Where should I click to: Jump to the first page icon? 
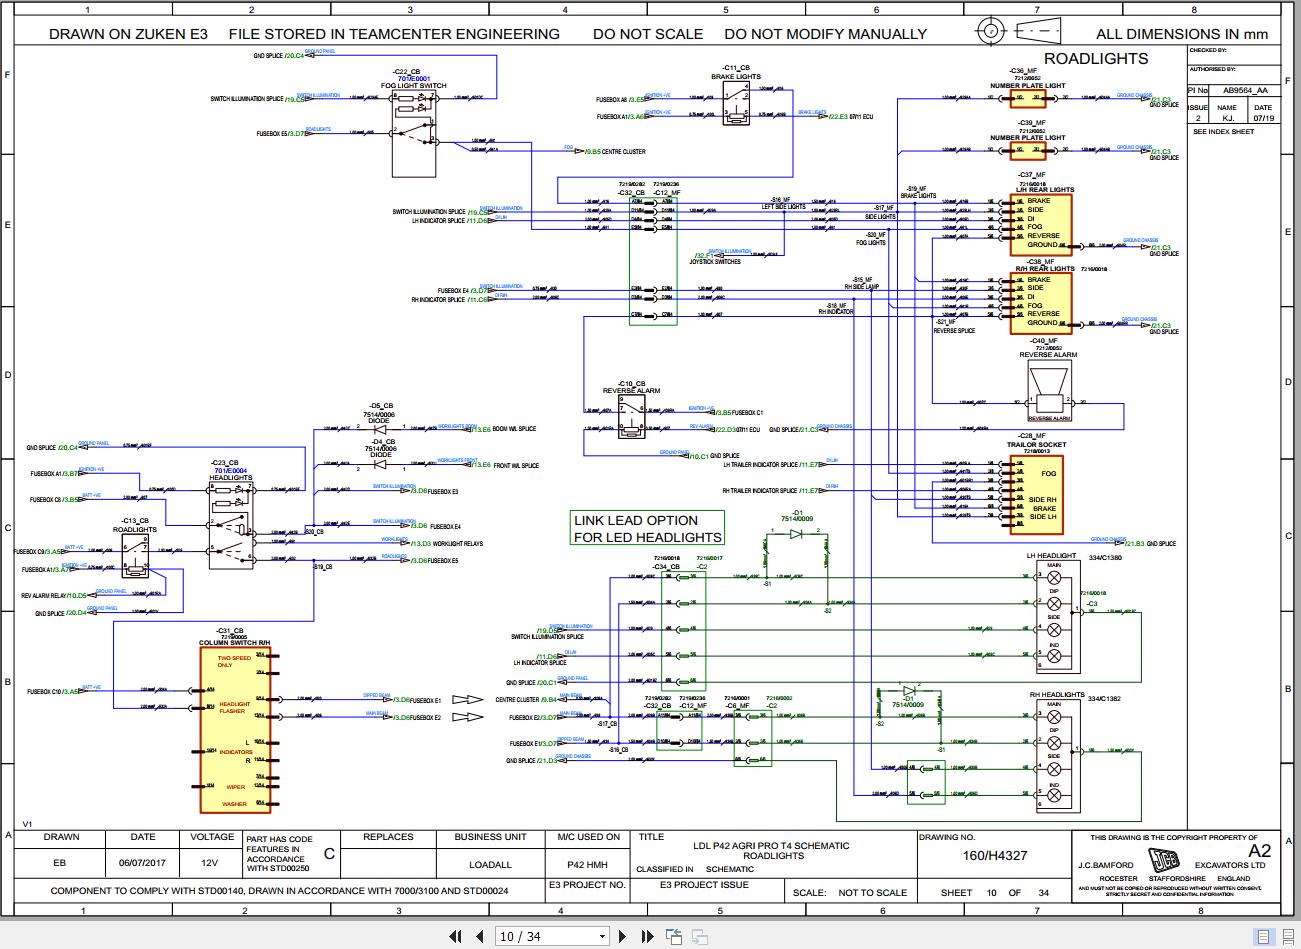click(455, 936)
